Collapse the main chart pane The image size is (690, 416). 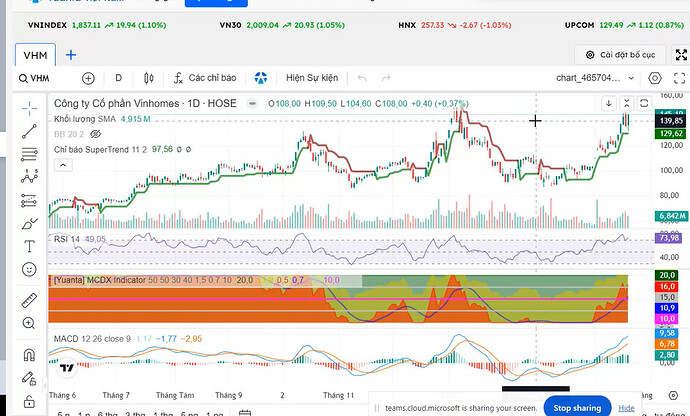tap(626, 103)
